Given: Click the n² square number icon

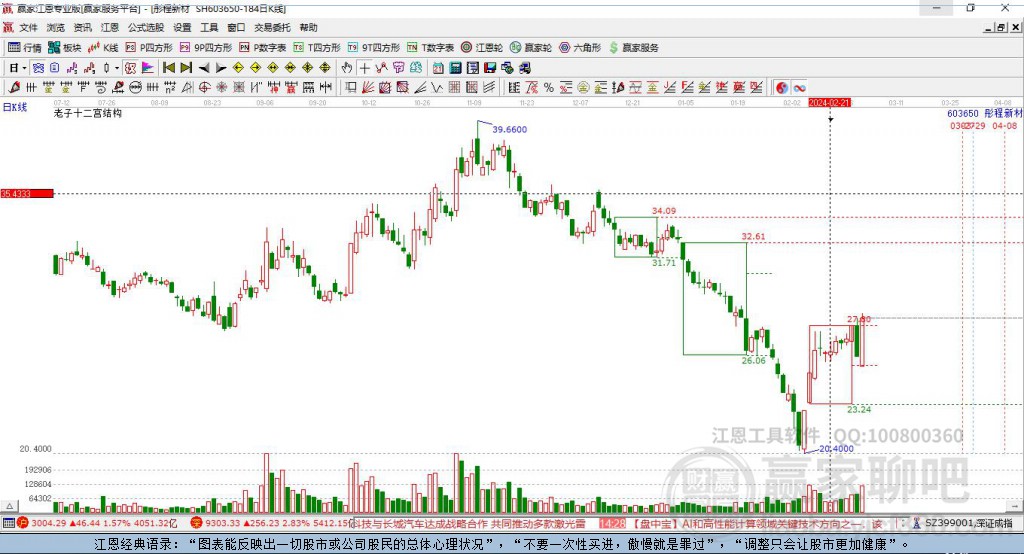Looking at the screenshot, I should click(x=170, y=88).
